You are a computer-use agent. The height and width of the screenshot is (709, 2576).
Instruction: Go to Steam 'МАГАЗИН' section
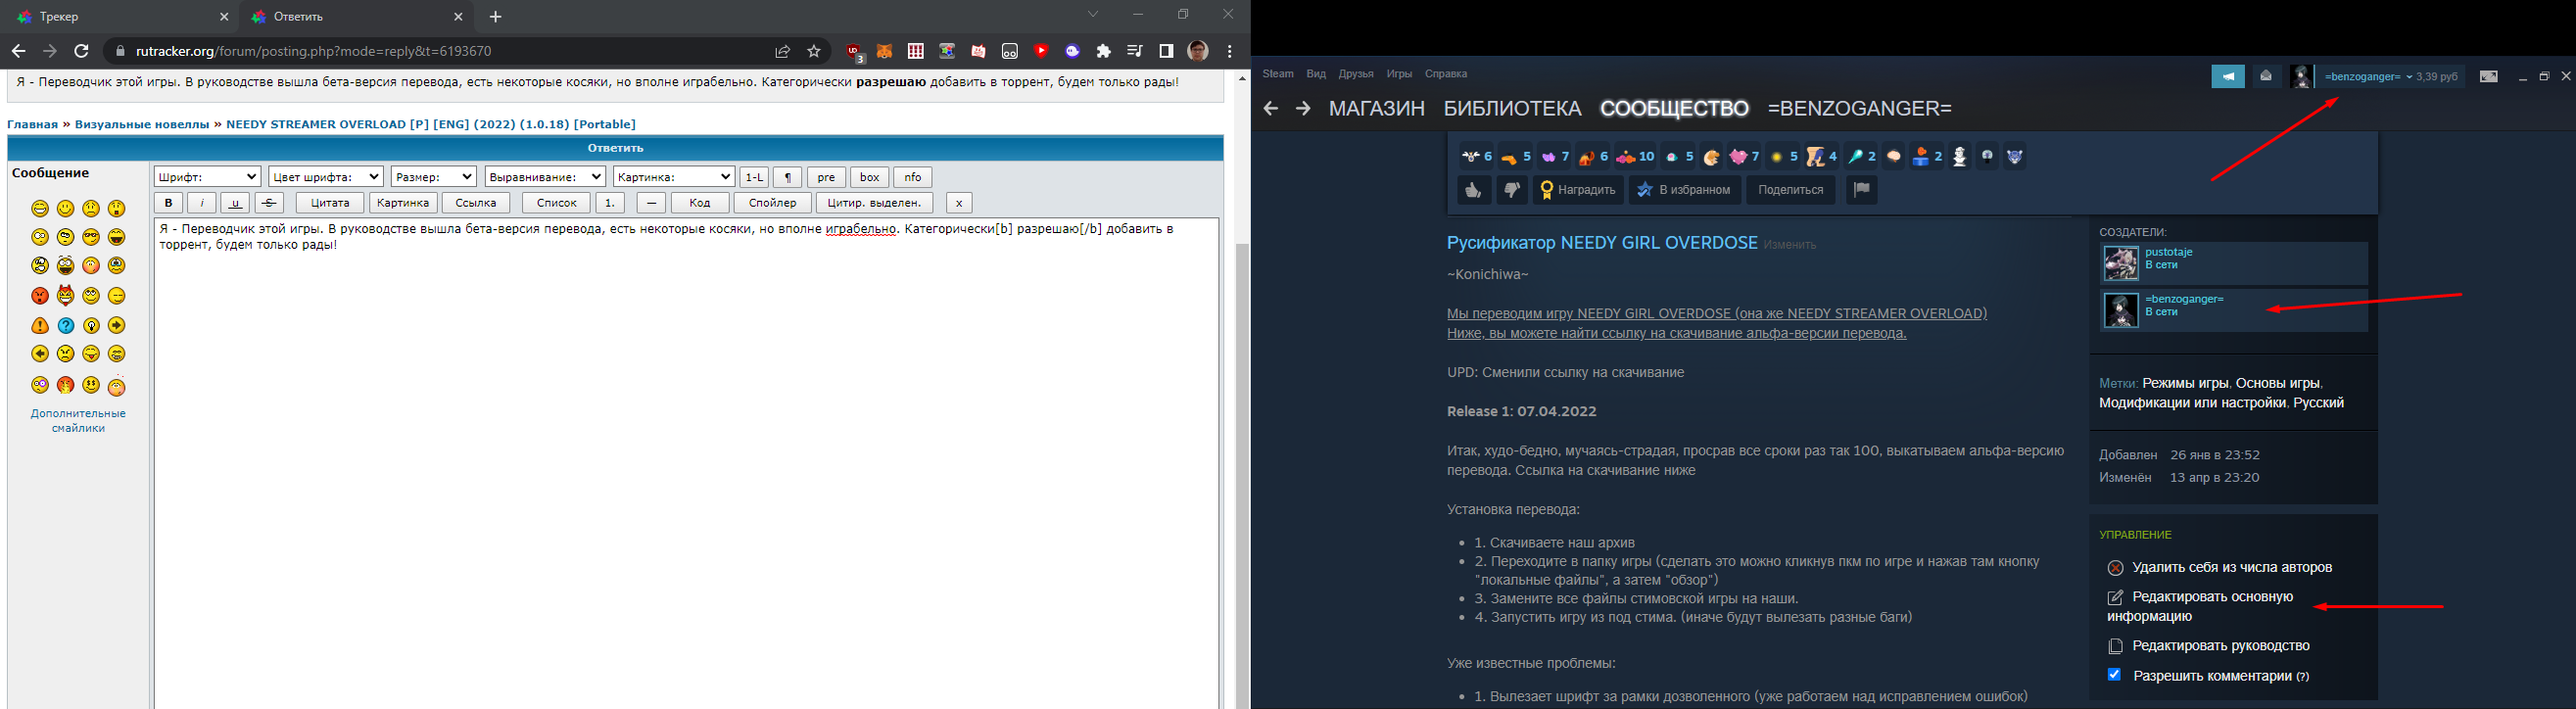point(1376,108)
